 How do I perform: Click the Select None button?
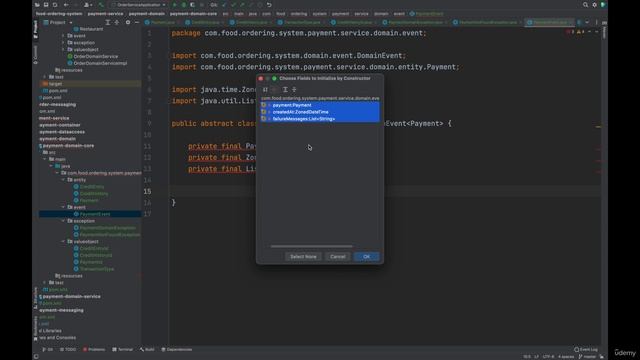point(303,257)
